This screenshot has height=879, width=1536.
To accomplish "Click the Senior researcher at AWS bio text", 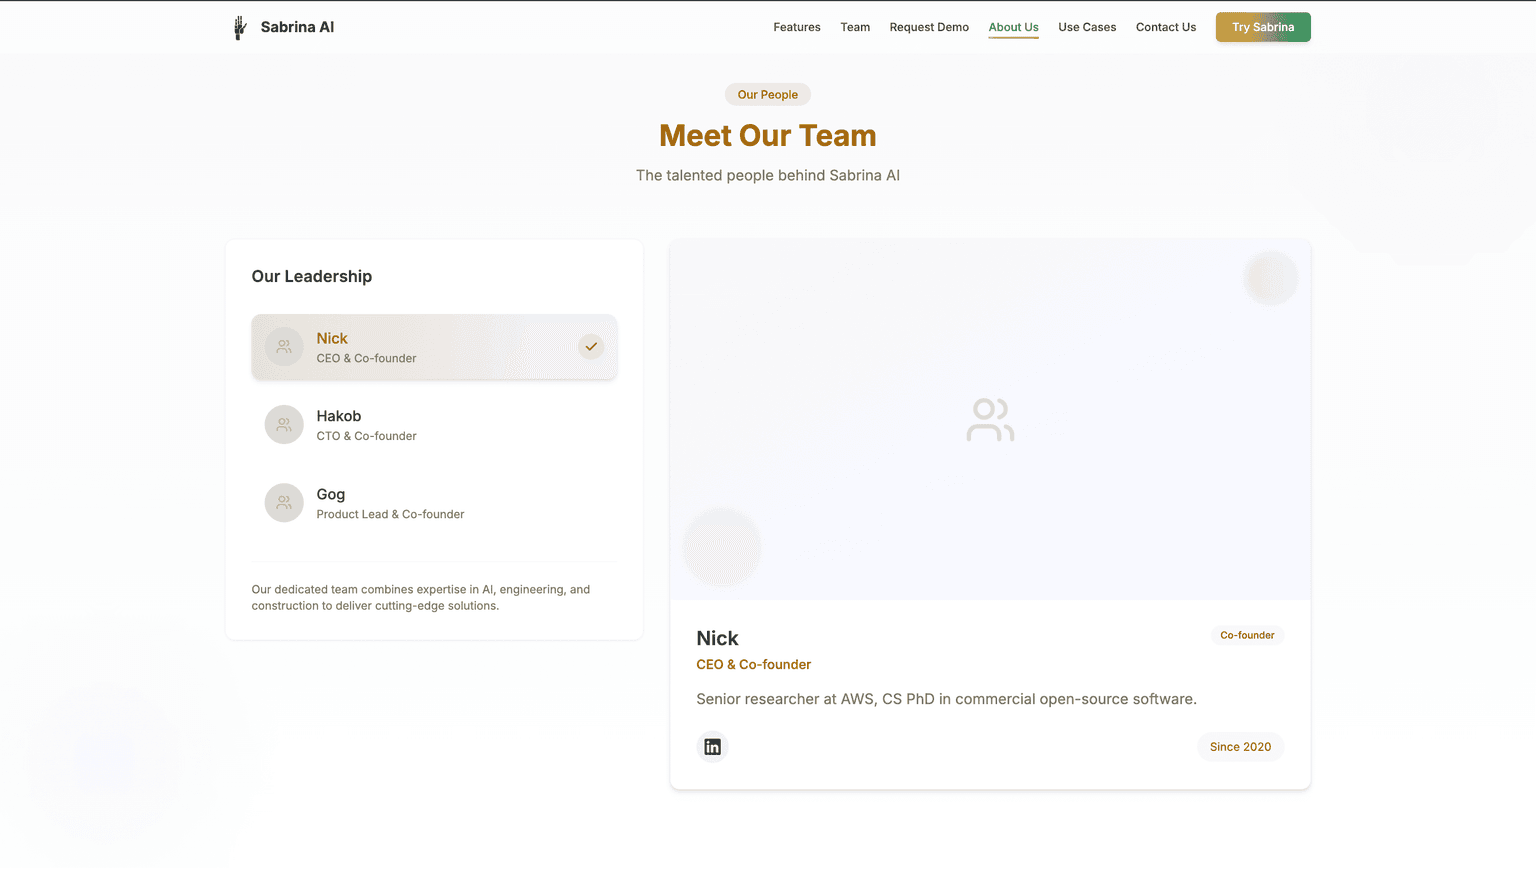I will click(946, 699).
